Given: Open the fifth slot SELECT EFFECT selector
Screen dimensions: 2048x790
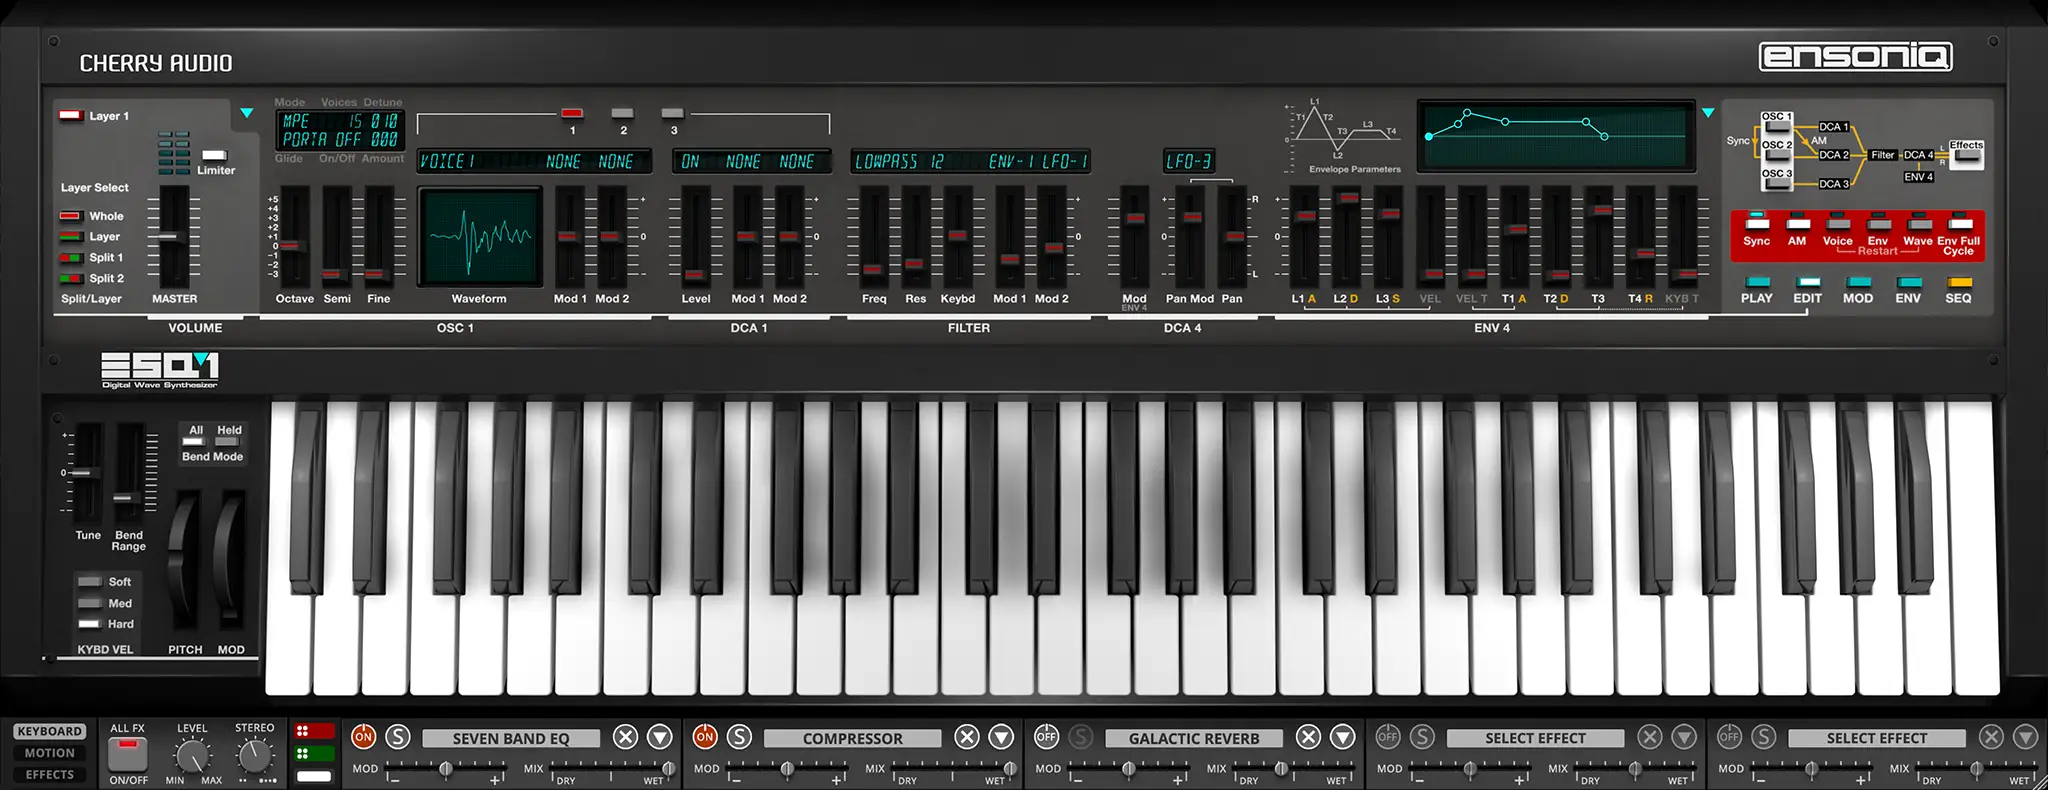Looking at the screenshot, I should coord(1876,738).
